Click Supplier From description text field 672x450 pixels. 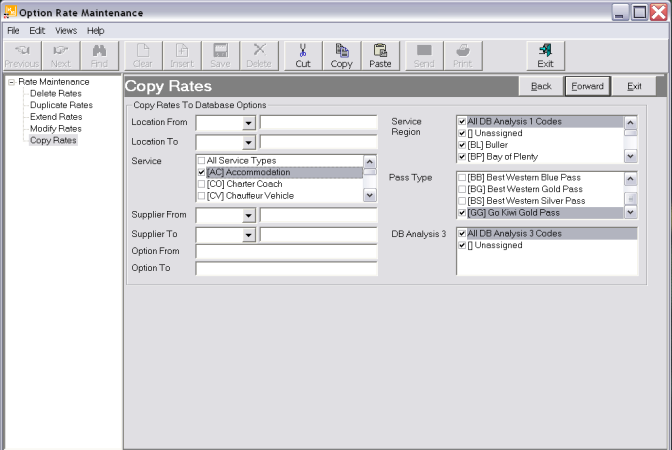coord(318,215)
